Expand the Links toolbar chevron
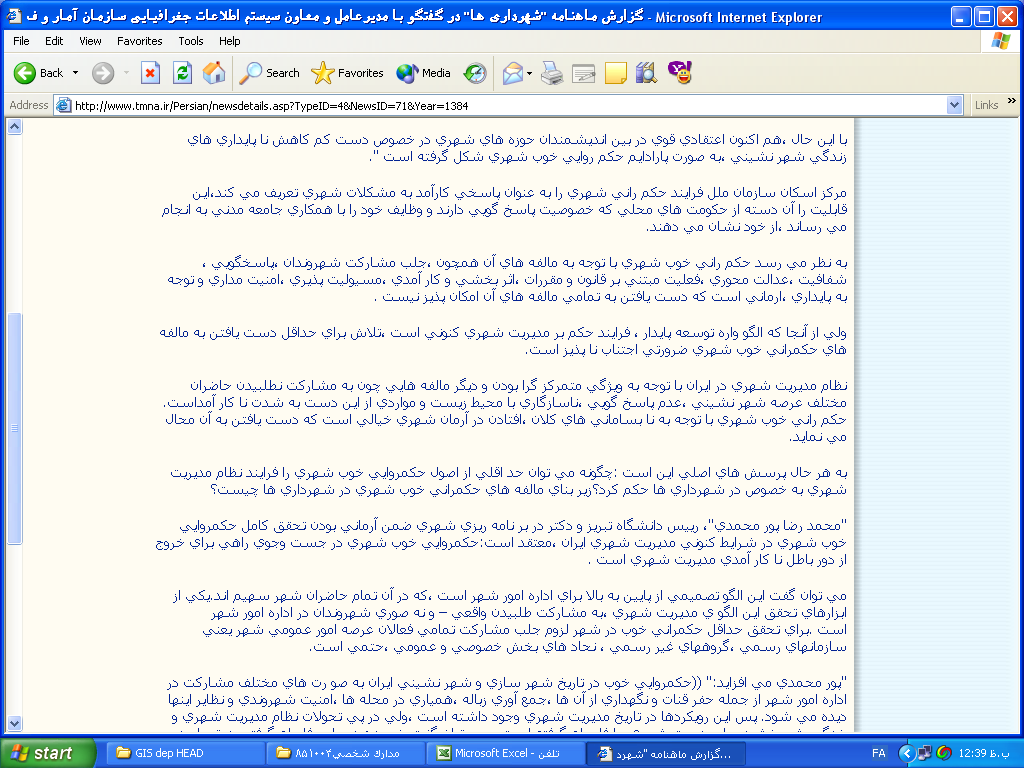Image resolution: width=1024 pixels, height=768 pixels. pos(1012,105)
